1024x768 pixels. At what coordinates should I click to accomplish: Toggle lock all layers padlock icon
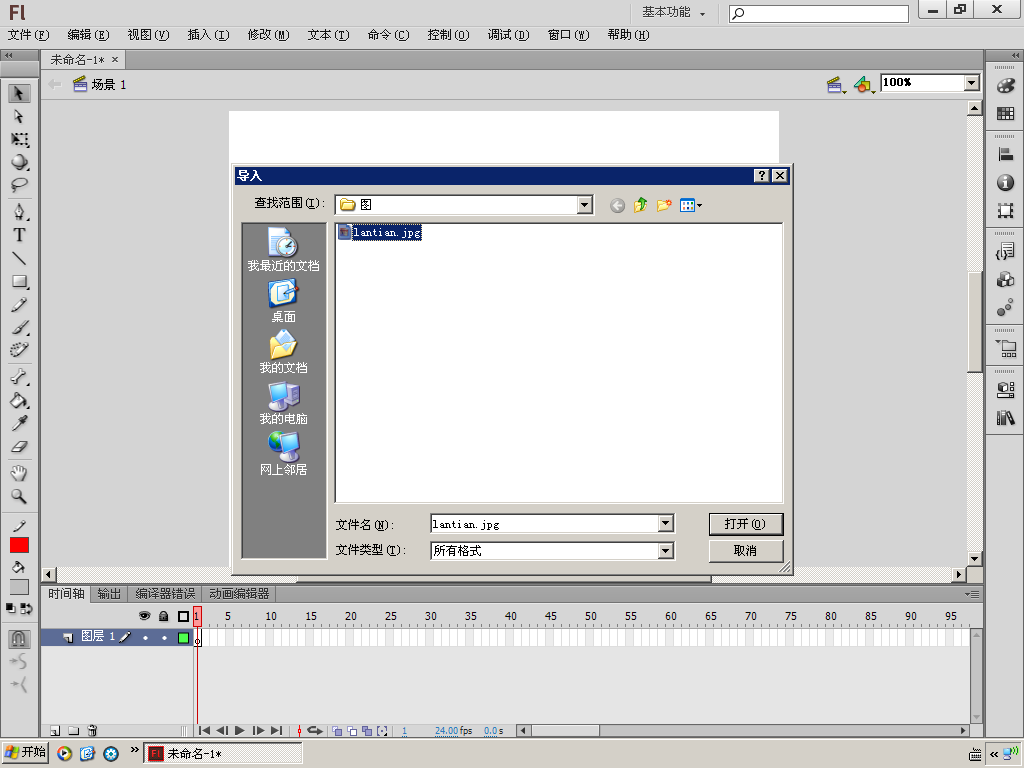tap(164, 616)
